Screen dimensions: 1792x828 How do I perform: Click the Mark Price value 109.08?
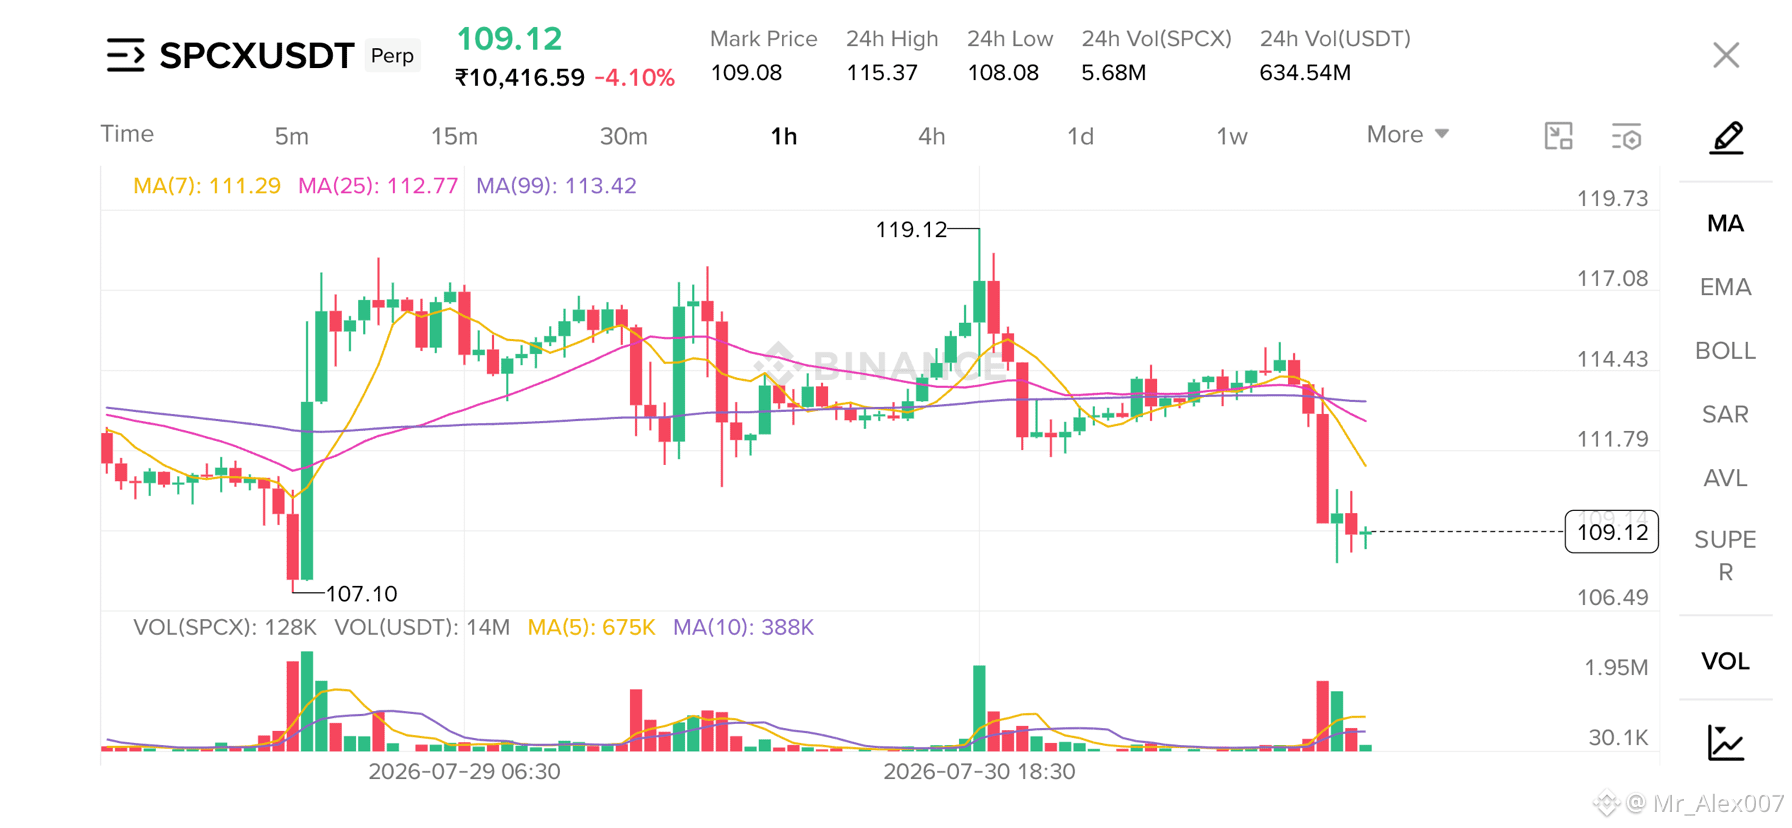[746, 73]
